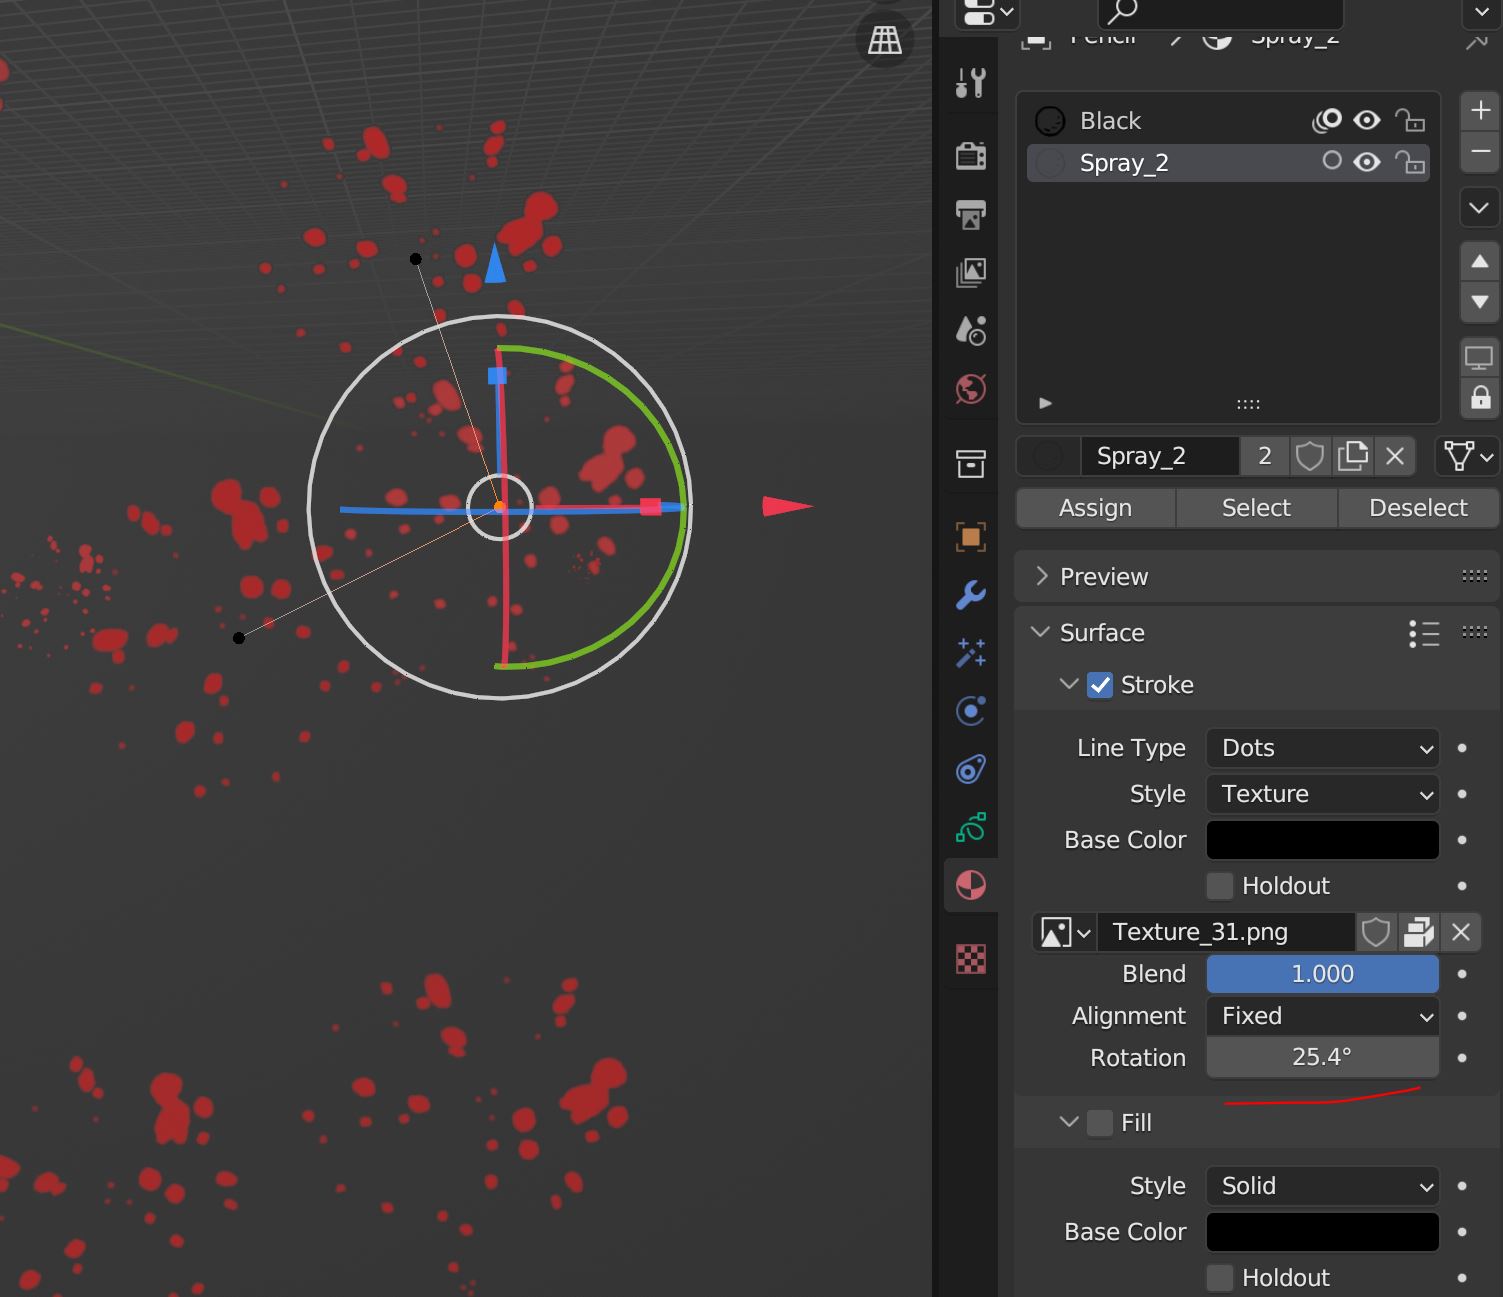
Task: Click the Assign button
Action: click(1096, 508)
